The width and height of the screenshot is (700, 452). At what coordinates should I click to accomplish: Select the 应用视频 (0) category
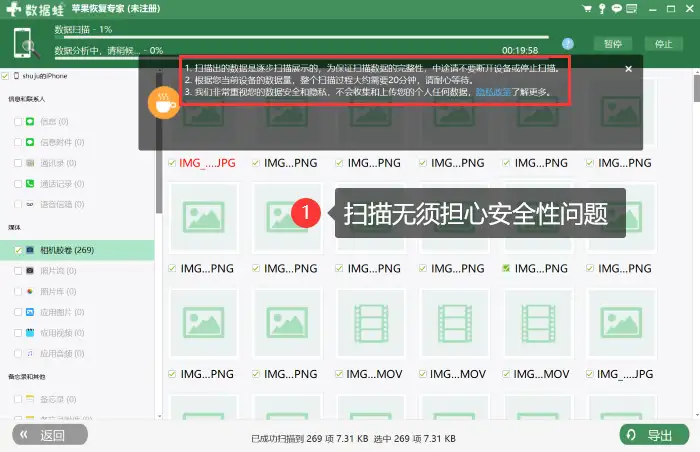pos(77,333)
